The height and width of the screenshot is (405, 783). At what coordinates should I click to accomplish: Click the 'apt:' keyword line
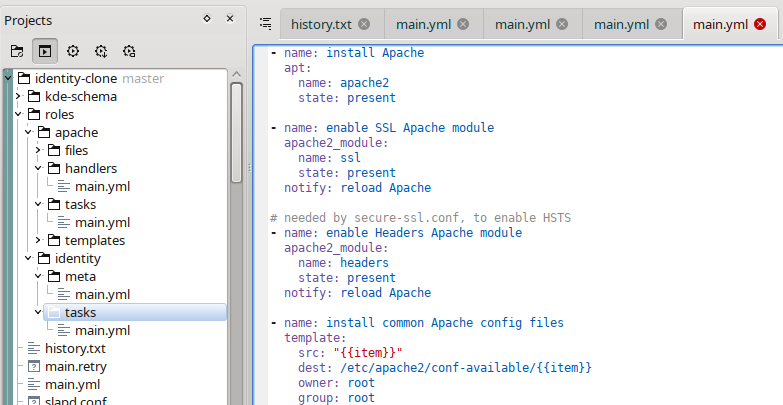pyautogui.click(x=298, y=67)
